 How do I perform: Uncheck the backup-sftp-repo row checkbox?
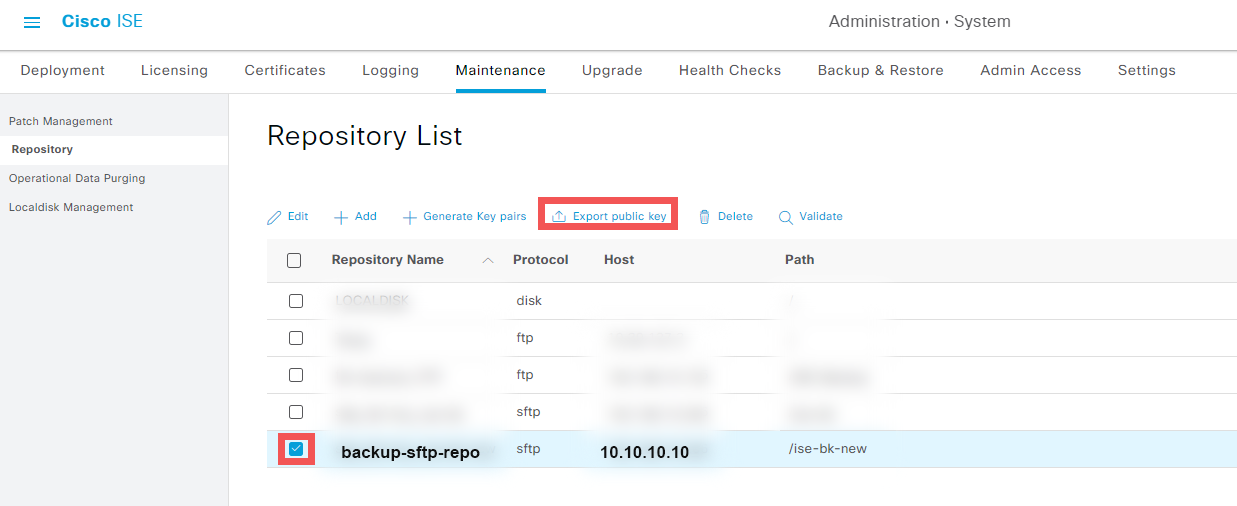296,449
